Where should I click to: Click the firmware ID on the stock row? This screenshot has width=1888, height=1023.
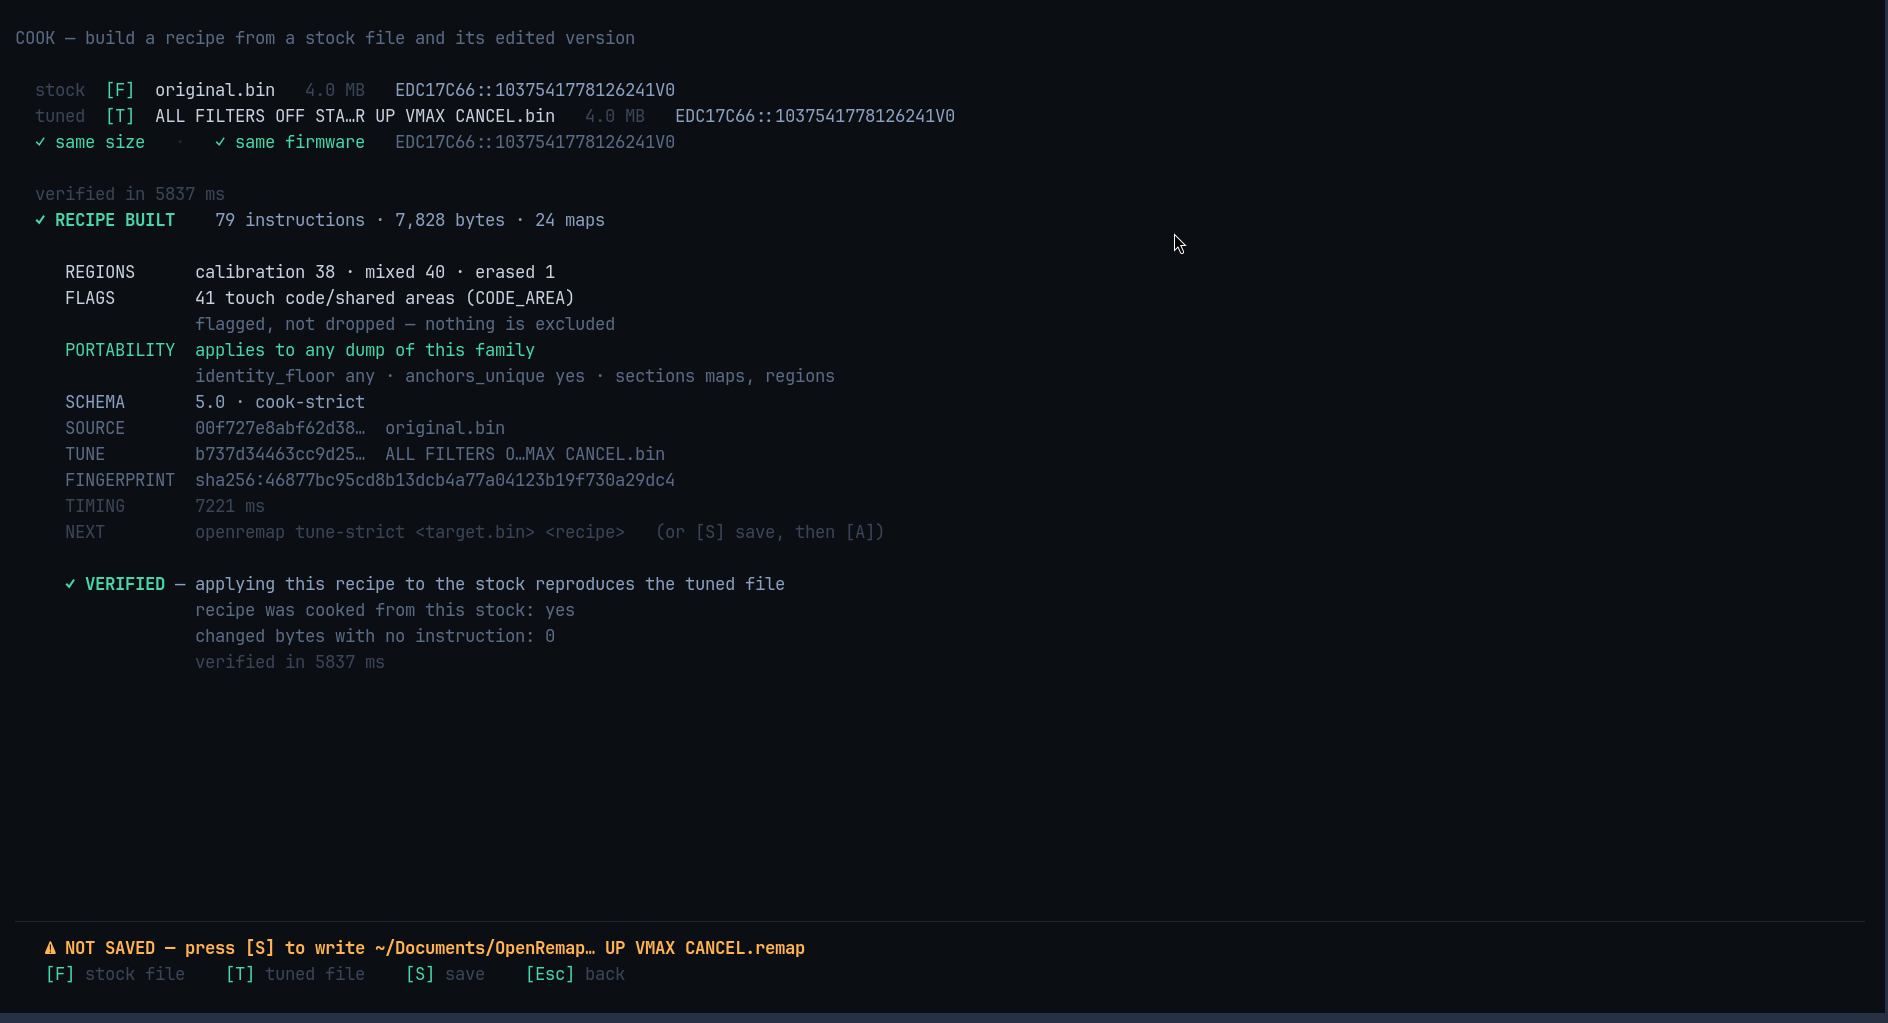coord(535,90)
